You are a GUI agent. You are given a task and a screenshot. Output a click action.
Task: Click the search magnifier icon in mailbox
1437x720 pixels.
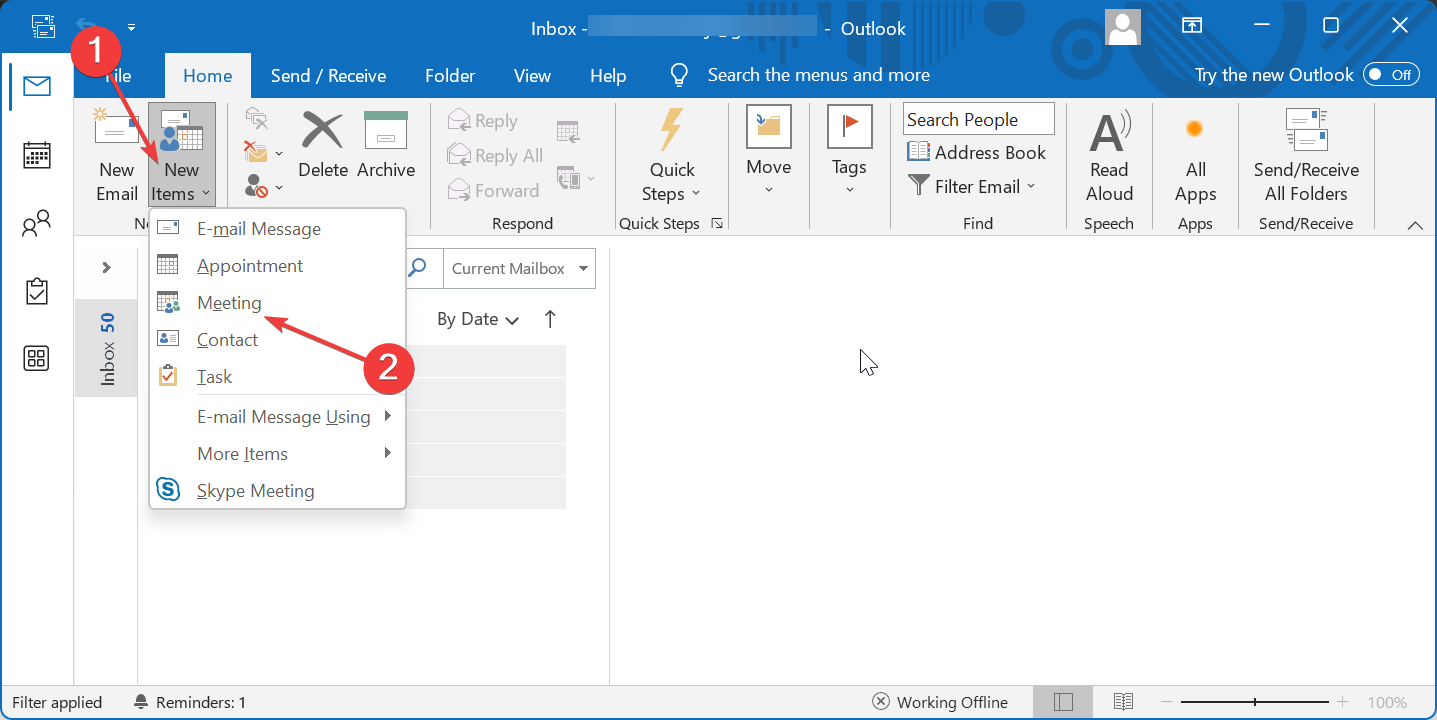419,268
